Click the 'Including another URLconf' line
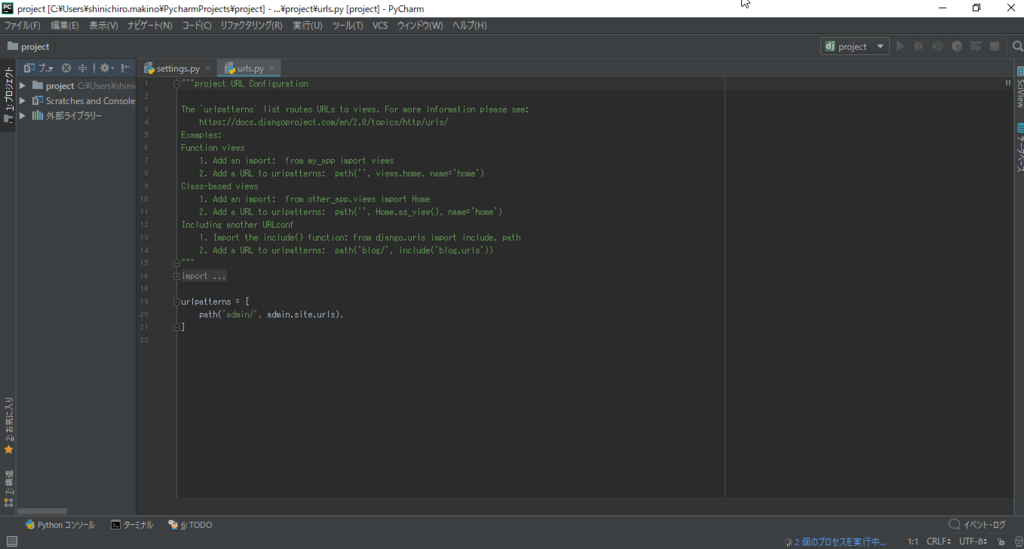 (237, 225)
